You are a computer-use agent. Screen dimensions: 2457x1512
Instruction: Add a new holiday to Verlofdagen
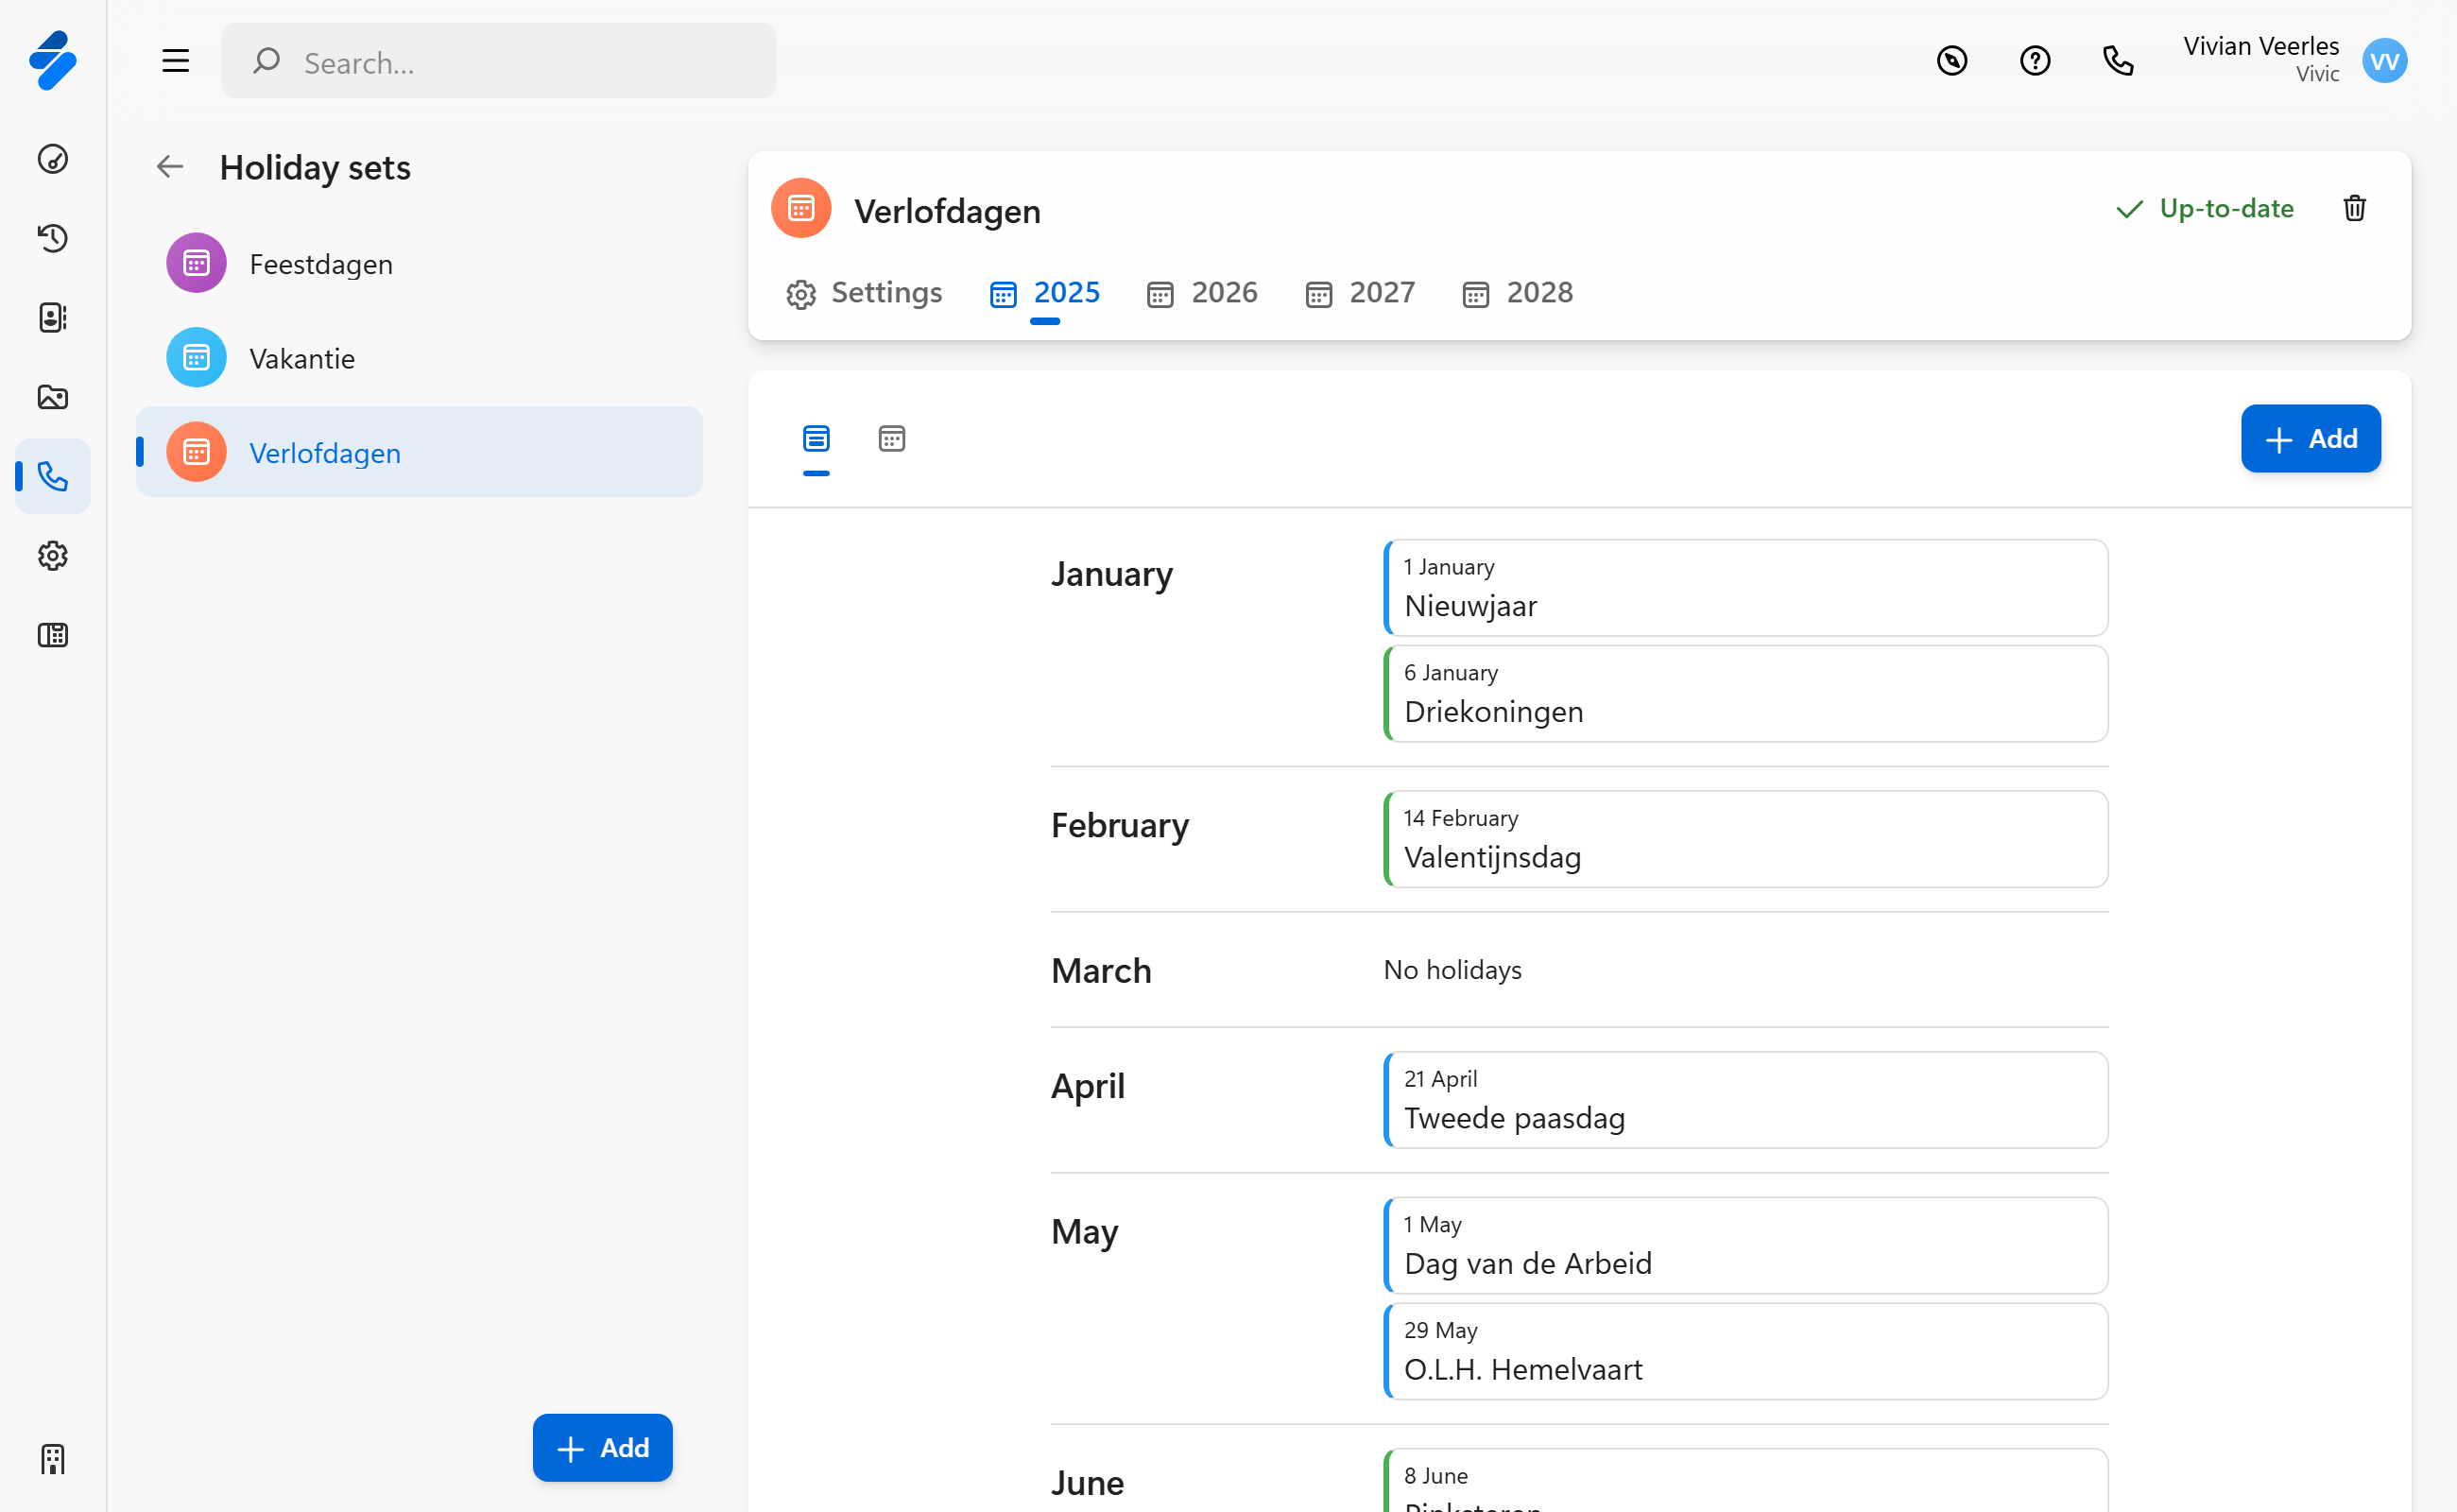[2310, 439]
